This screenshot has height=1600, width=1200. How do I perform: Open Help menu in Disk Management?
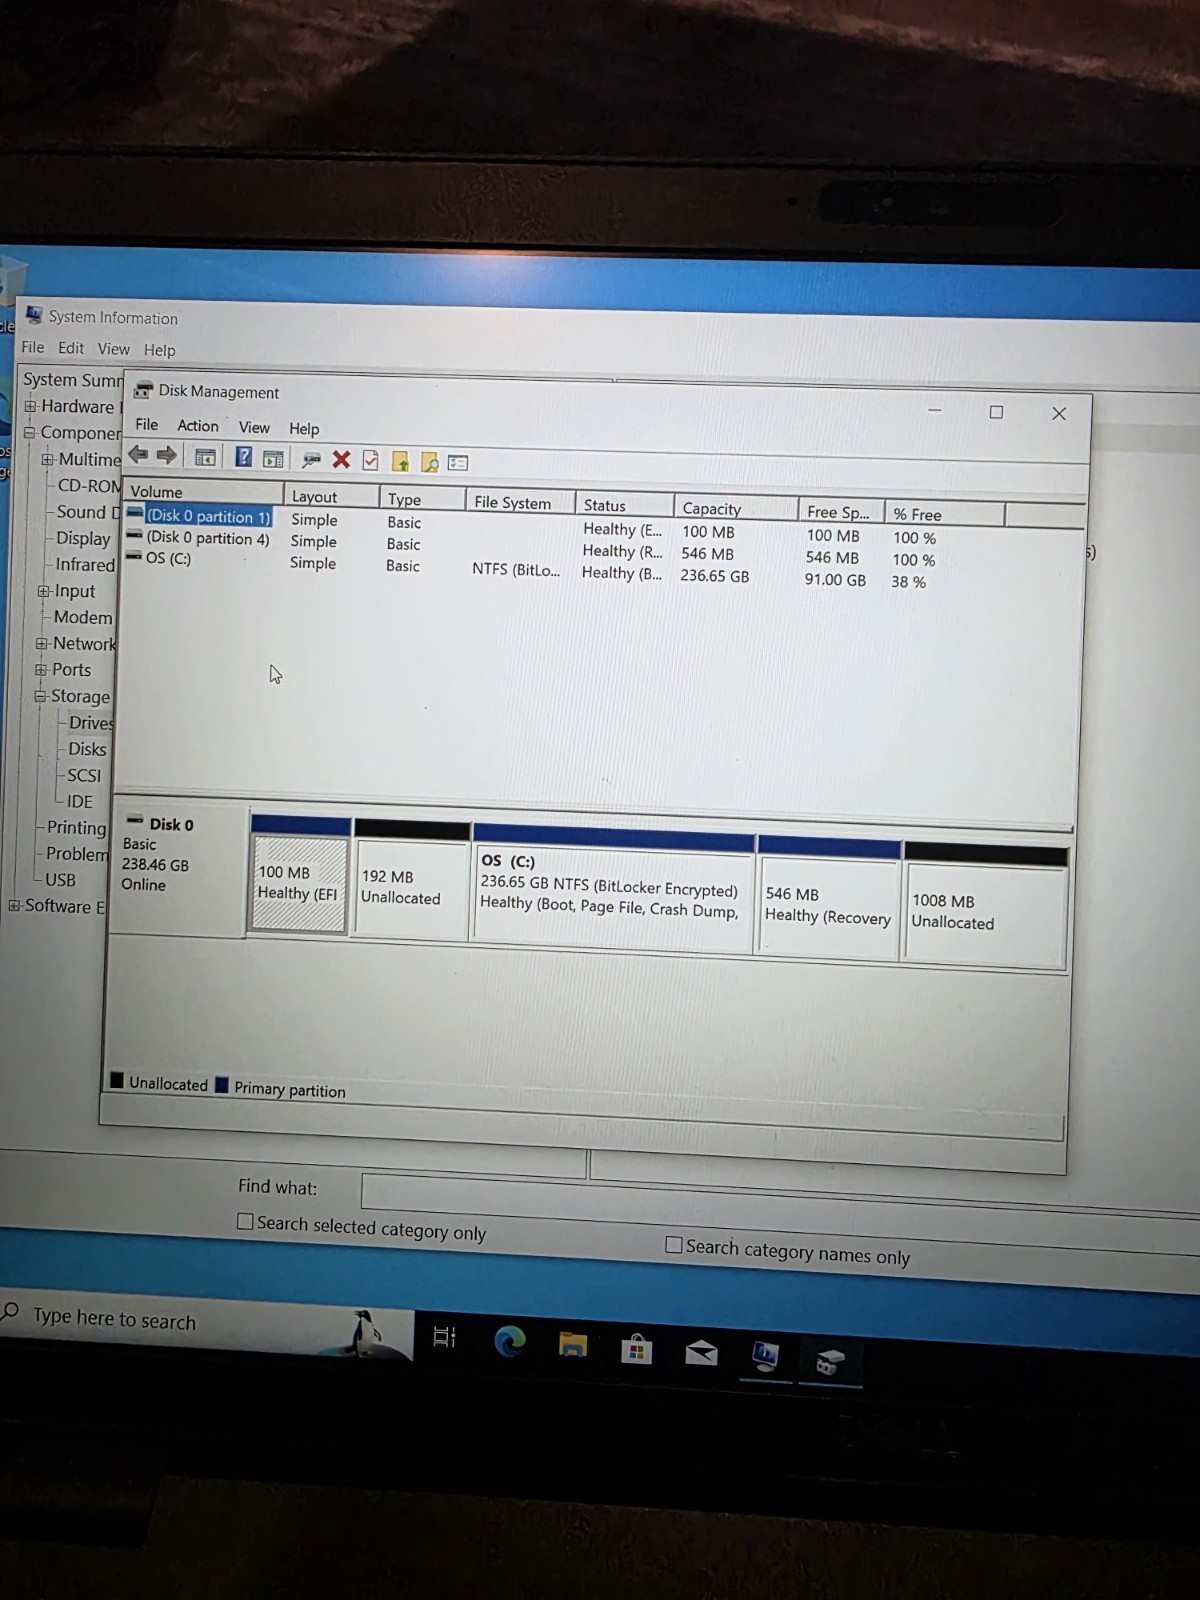pos(304,428)
